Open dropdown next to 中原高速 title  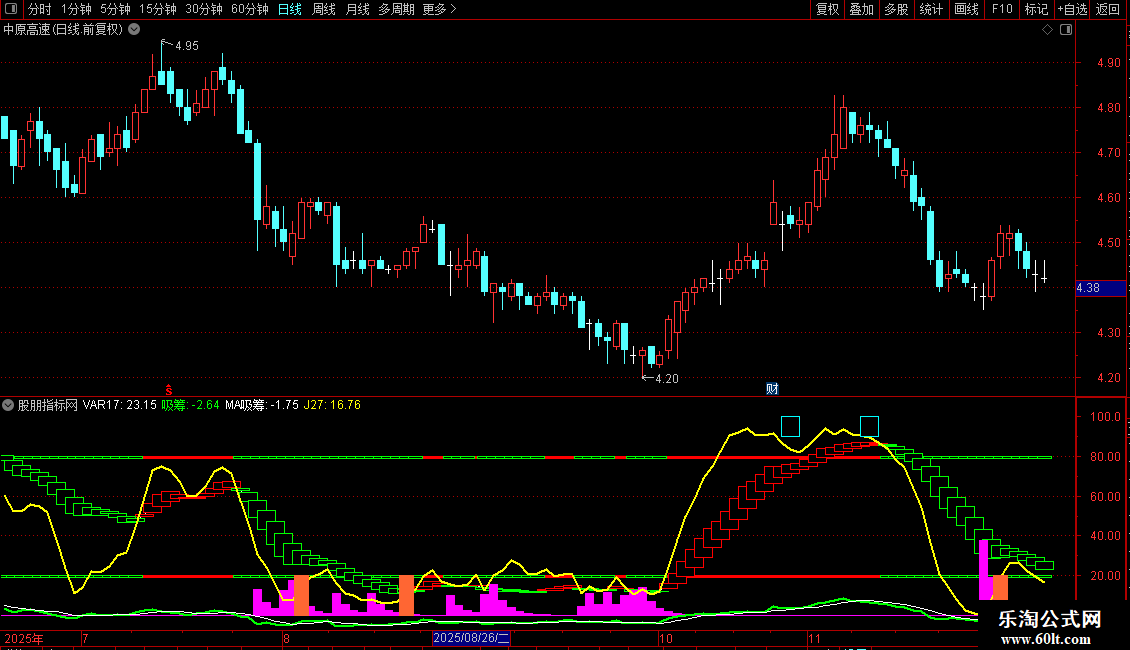tap(134, 30)
